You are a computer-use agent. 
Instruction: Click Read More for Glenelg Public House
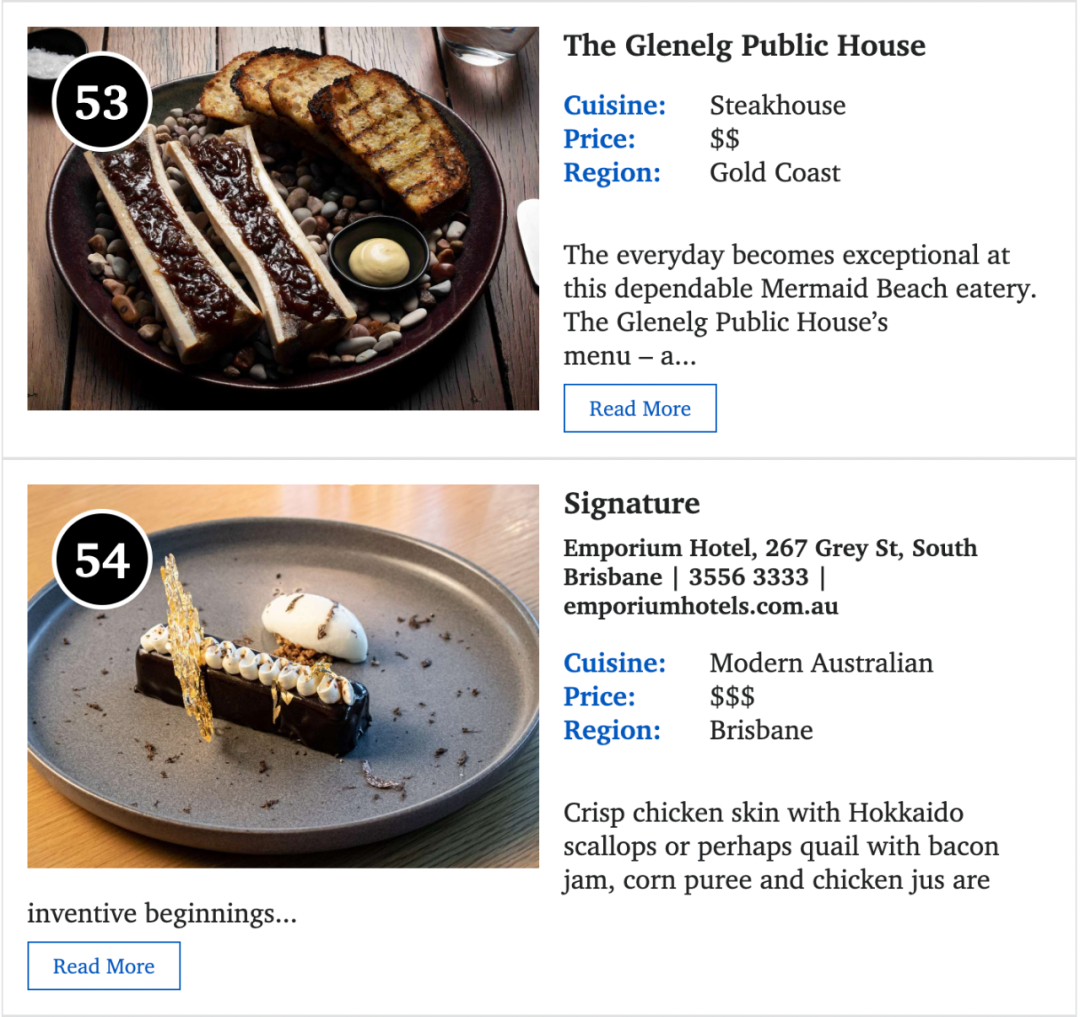pos(640,408)
